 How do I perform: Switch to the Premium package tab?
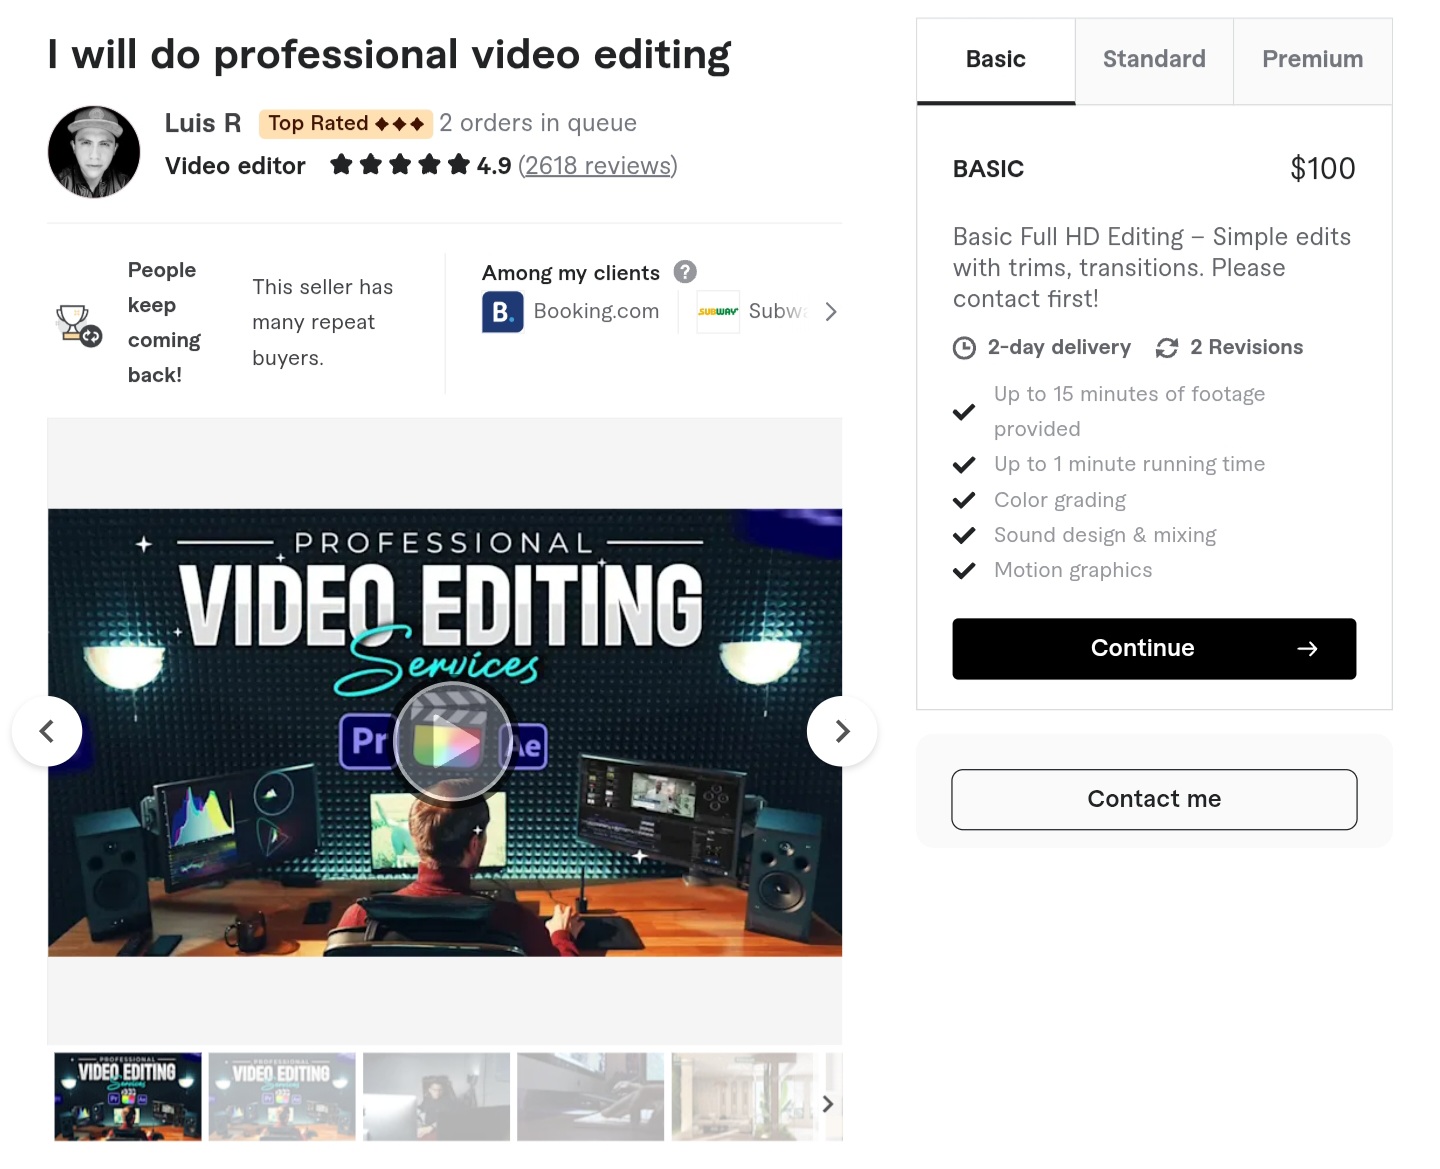click(1312, 60)
